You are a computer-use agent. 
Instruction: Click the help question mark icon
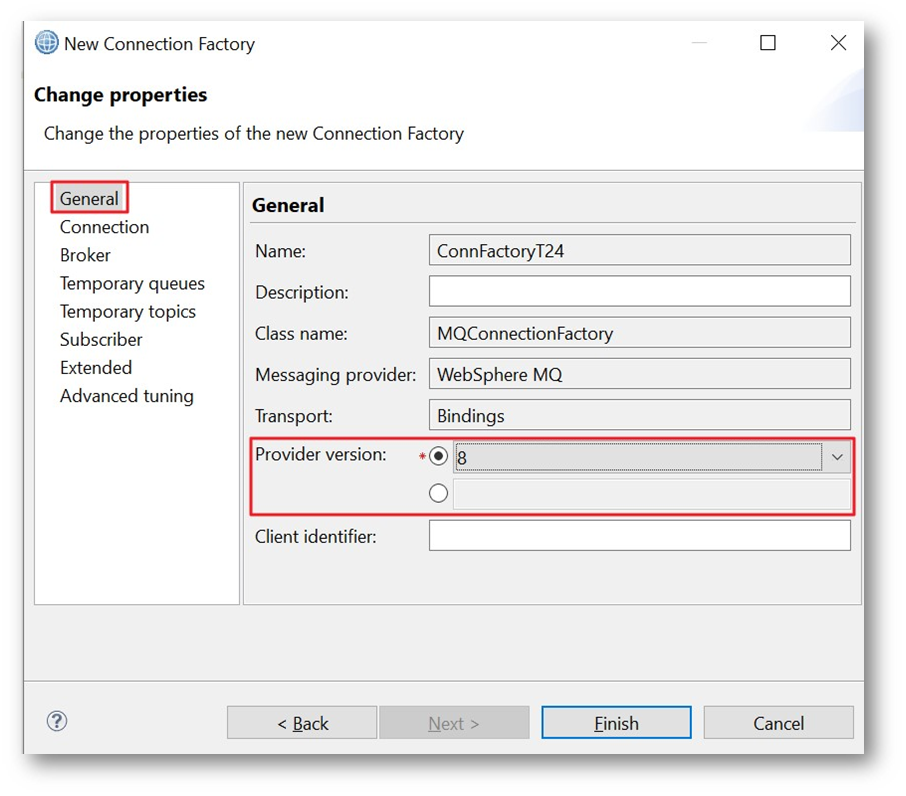click(x=57, y=721)
